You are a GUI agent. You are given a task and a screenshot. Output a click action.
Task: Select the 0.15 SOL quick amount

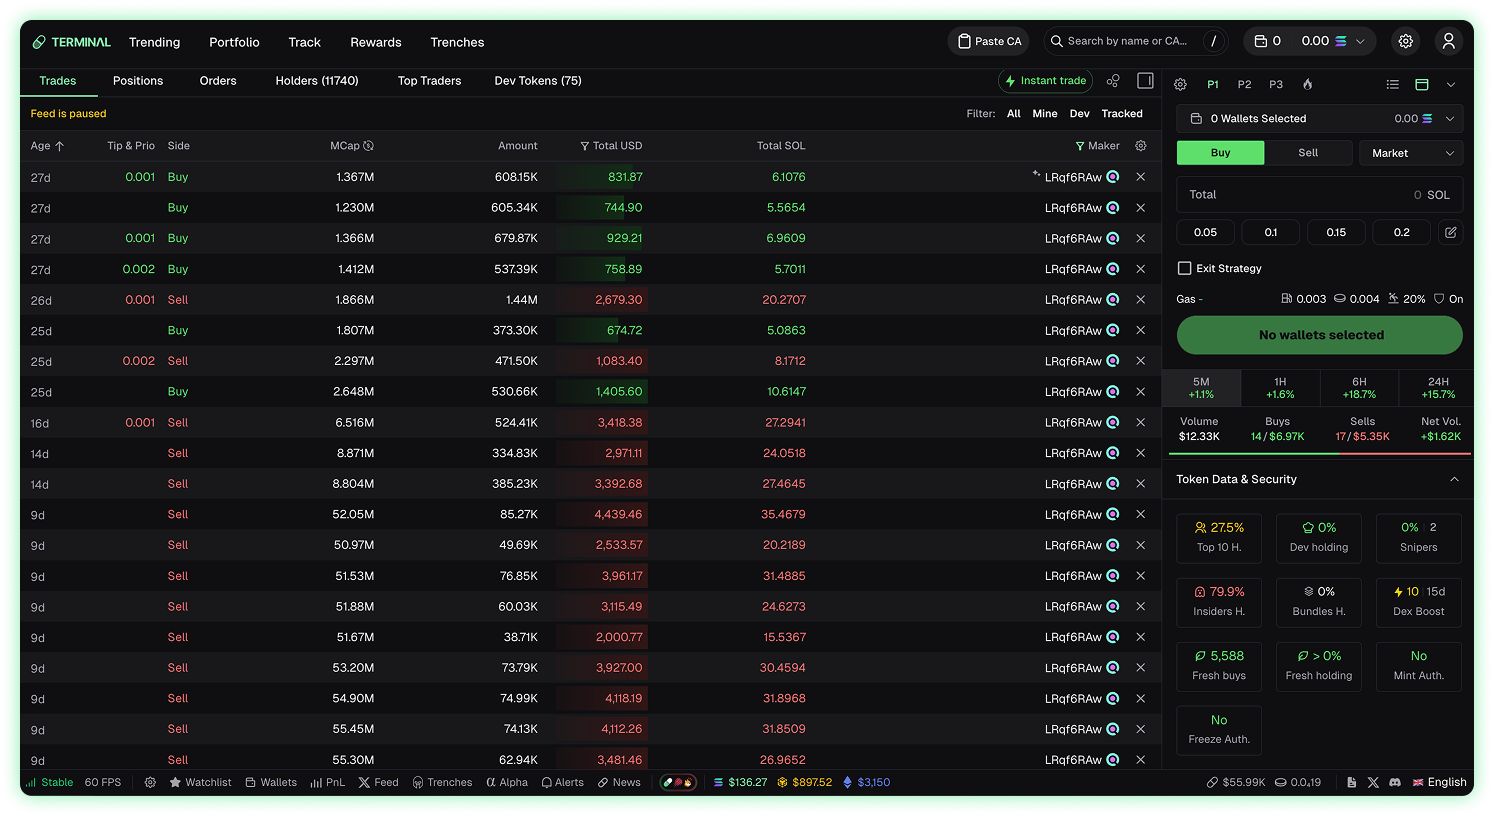1336,232
